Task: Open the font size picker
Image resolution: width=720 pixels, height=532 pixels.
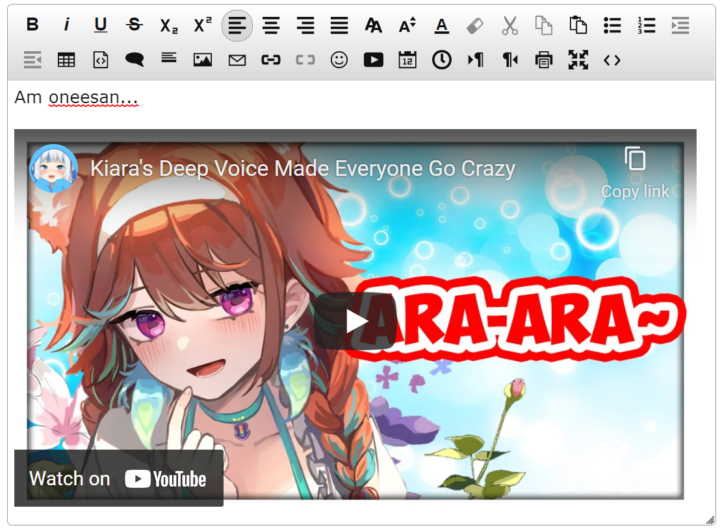Action: [407, 25]
